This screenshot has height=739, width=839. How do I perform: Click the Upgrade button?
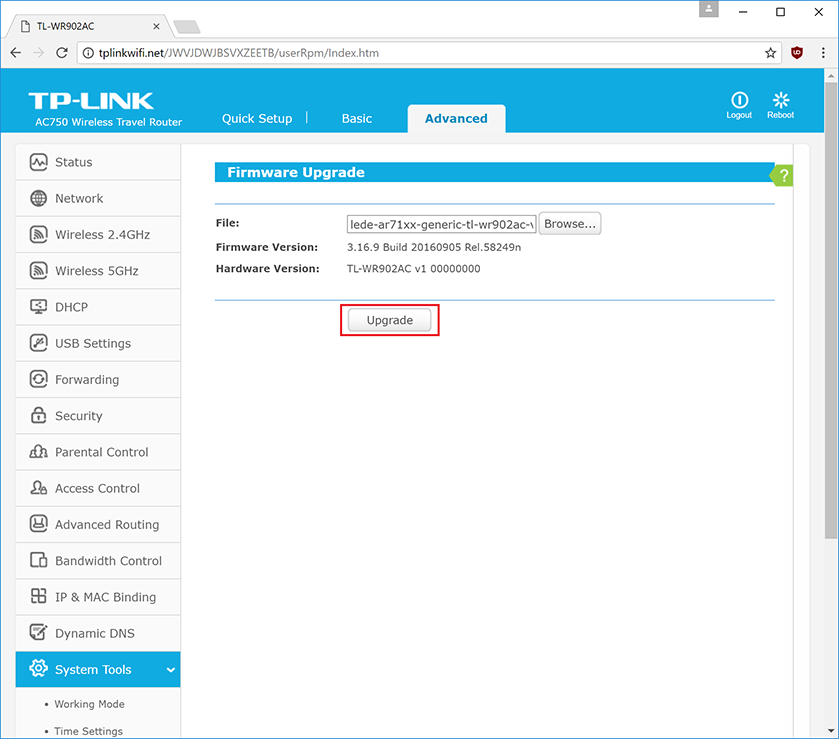[390, 320]
